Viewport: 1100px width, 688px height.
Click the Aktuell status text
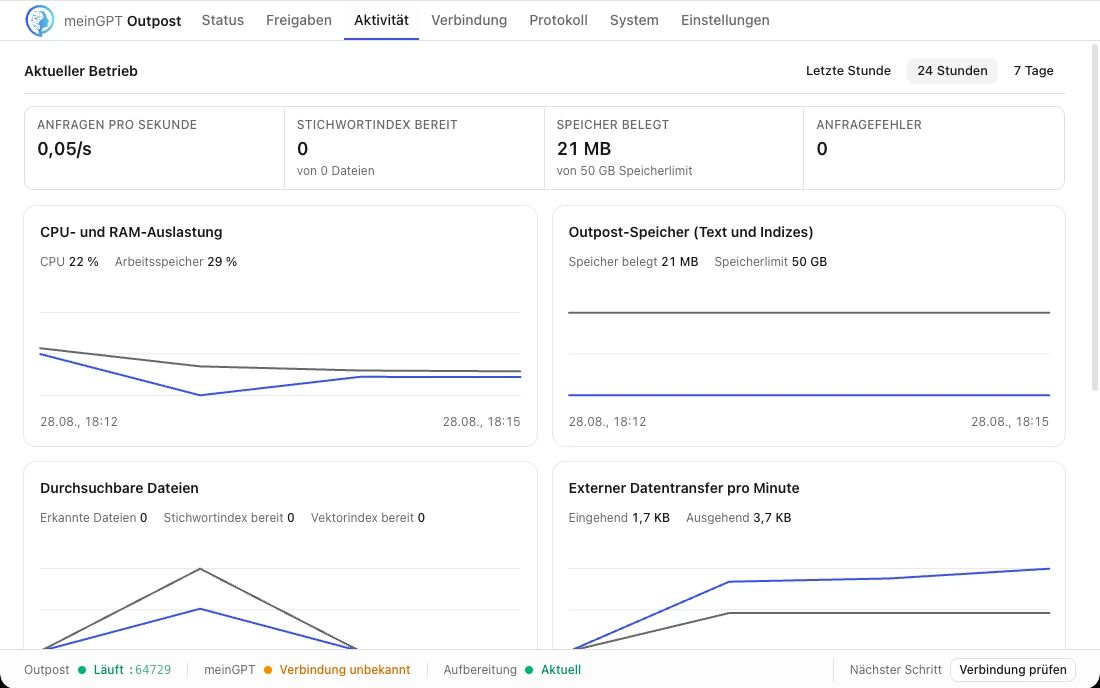tap(561, 670)
